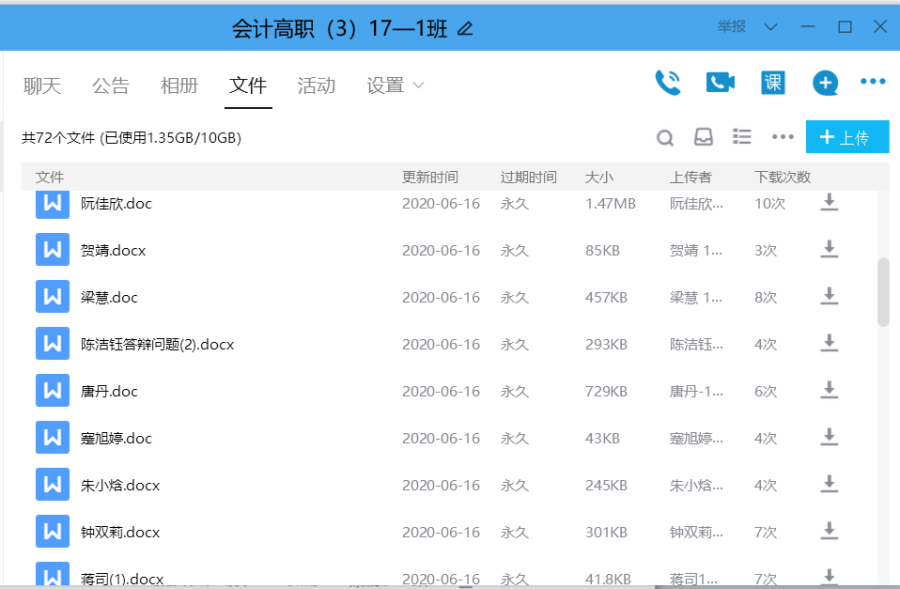The height and width of the screenshot is (589, 900).
Task: Start a video call
Action: (x=720, y=83)
